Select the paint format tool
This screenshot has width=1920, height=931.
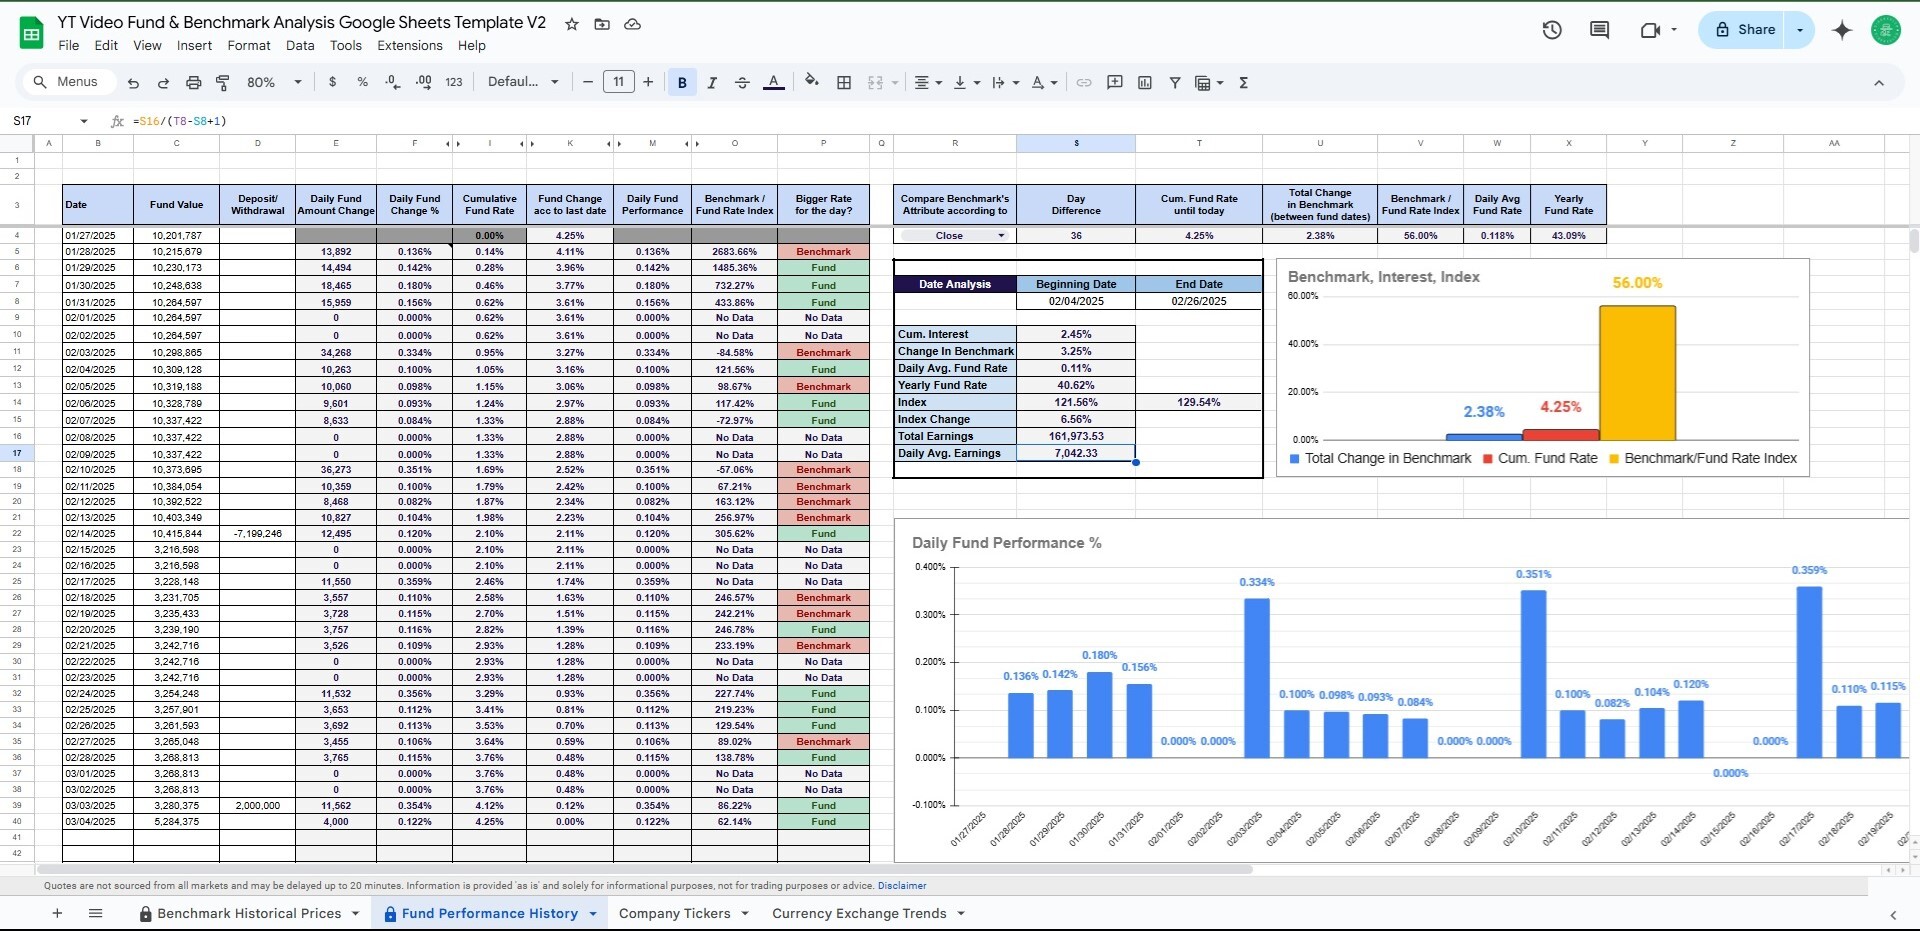[223, 83]
